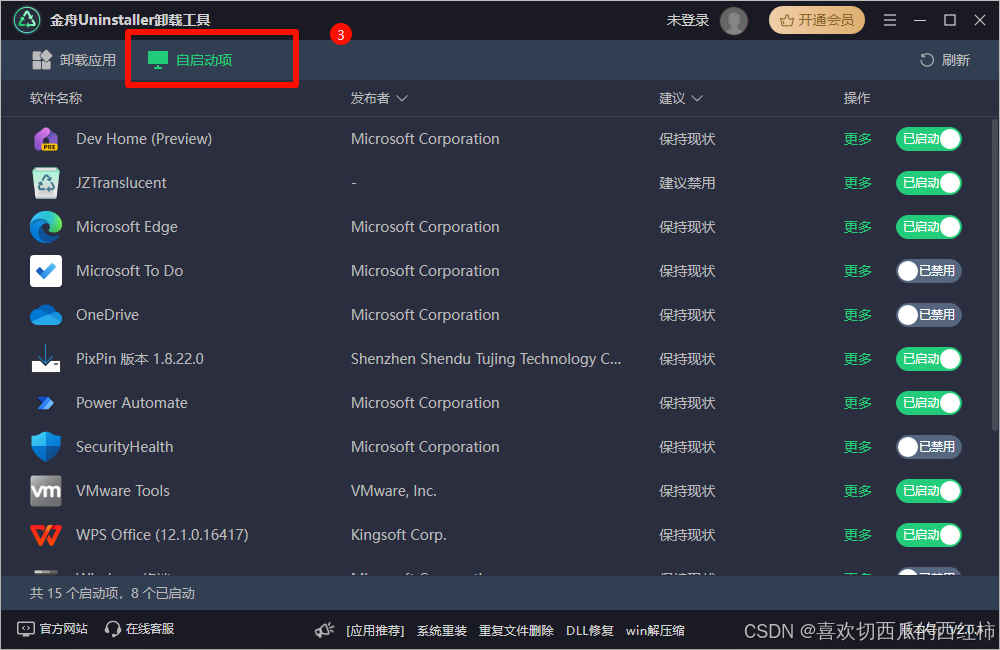
Task: Turn off PixPin startup switch
Action: pos(929,359)
